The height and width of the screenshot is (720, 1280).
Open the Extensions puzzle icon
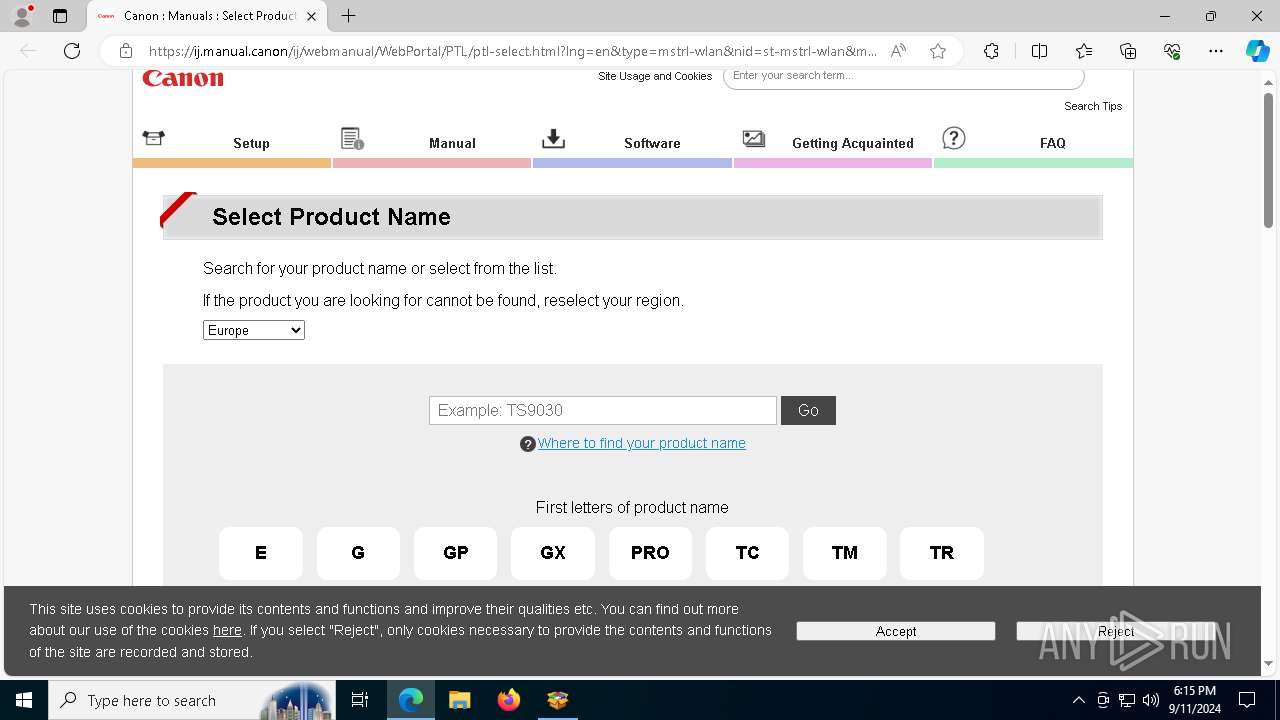pos(991,51)
